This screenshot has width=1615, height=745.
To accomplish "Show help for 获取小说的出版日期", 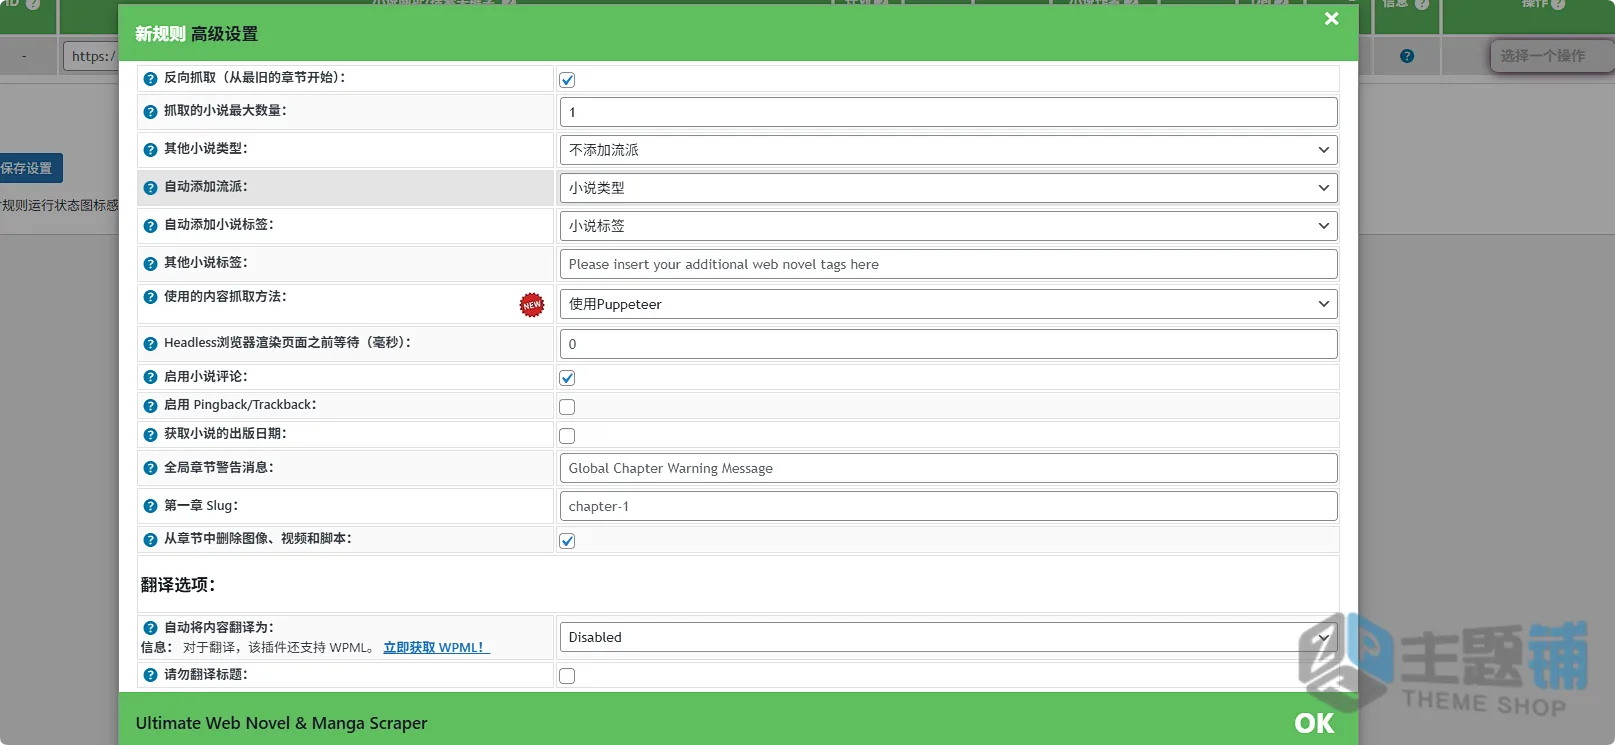I will coord(150,435).
